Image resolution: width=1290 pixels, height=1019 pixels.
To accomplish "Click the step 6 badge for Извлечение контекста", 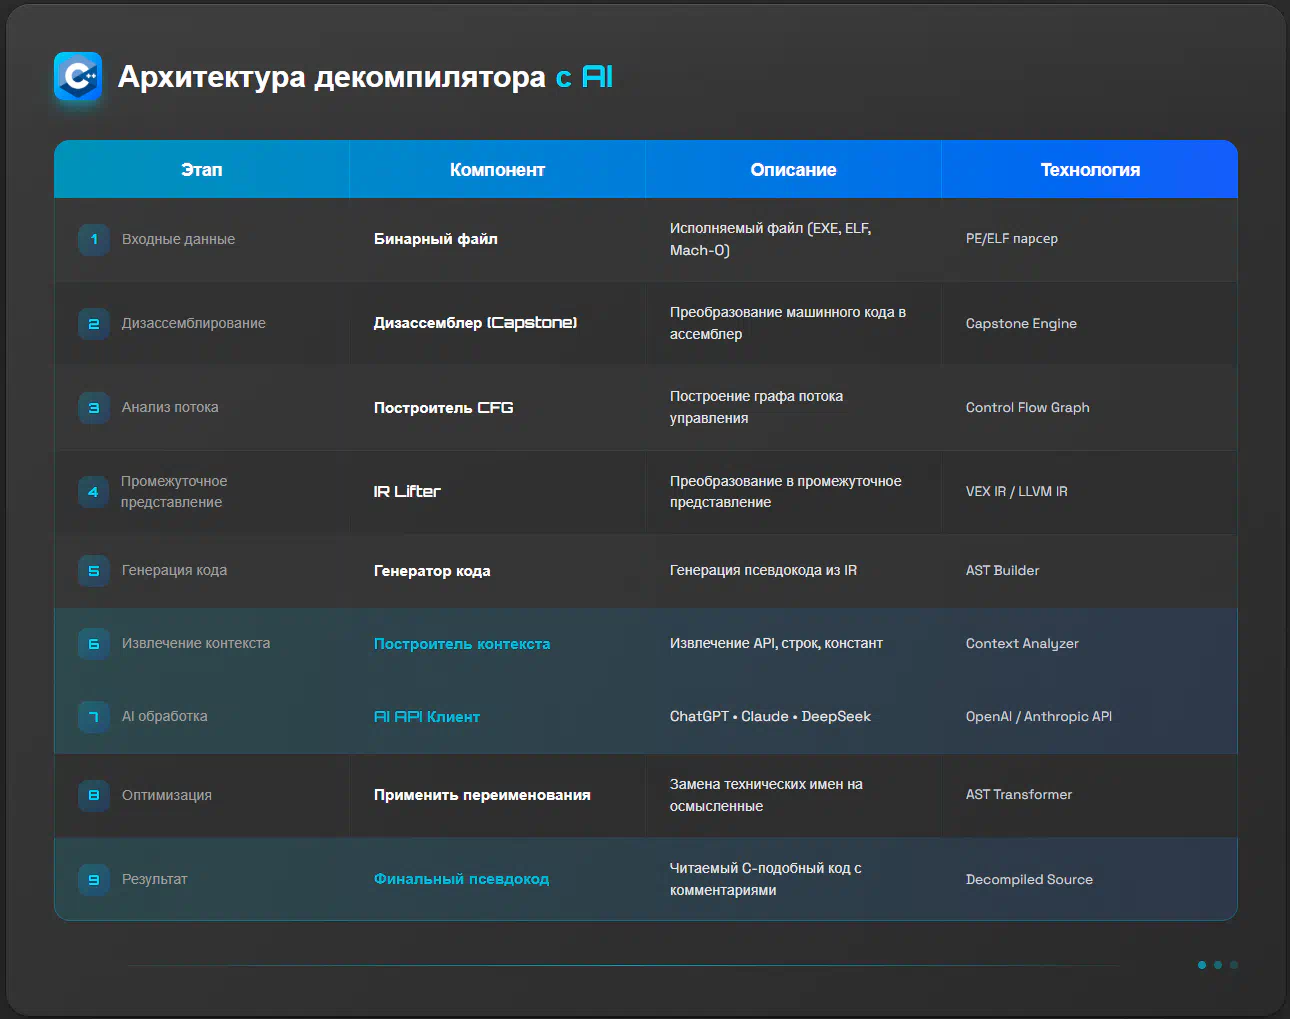I will (94, 644).
